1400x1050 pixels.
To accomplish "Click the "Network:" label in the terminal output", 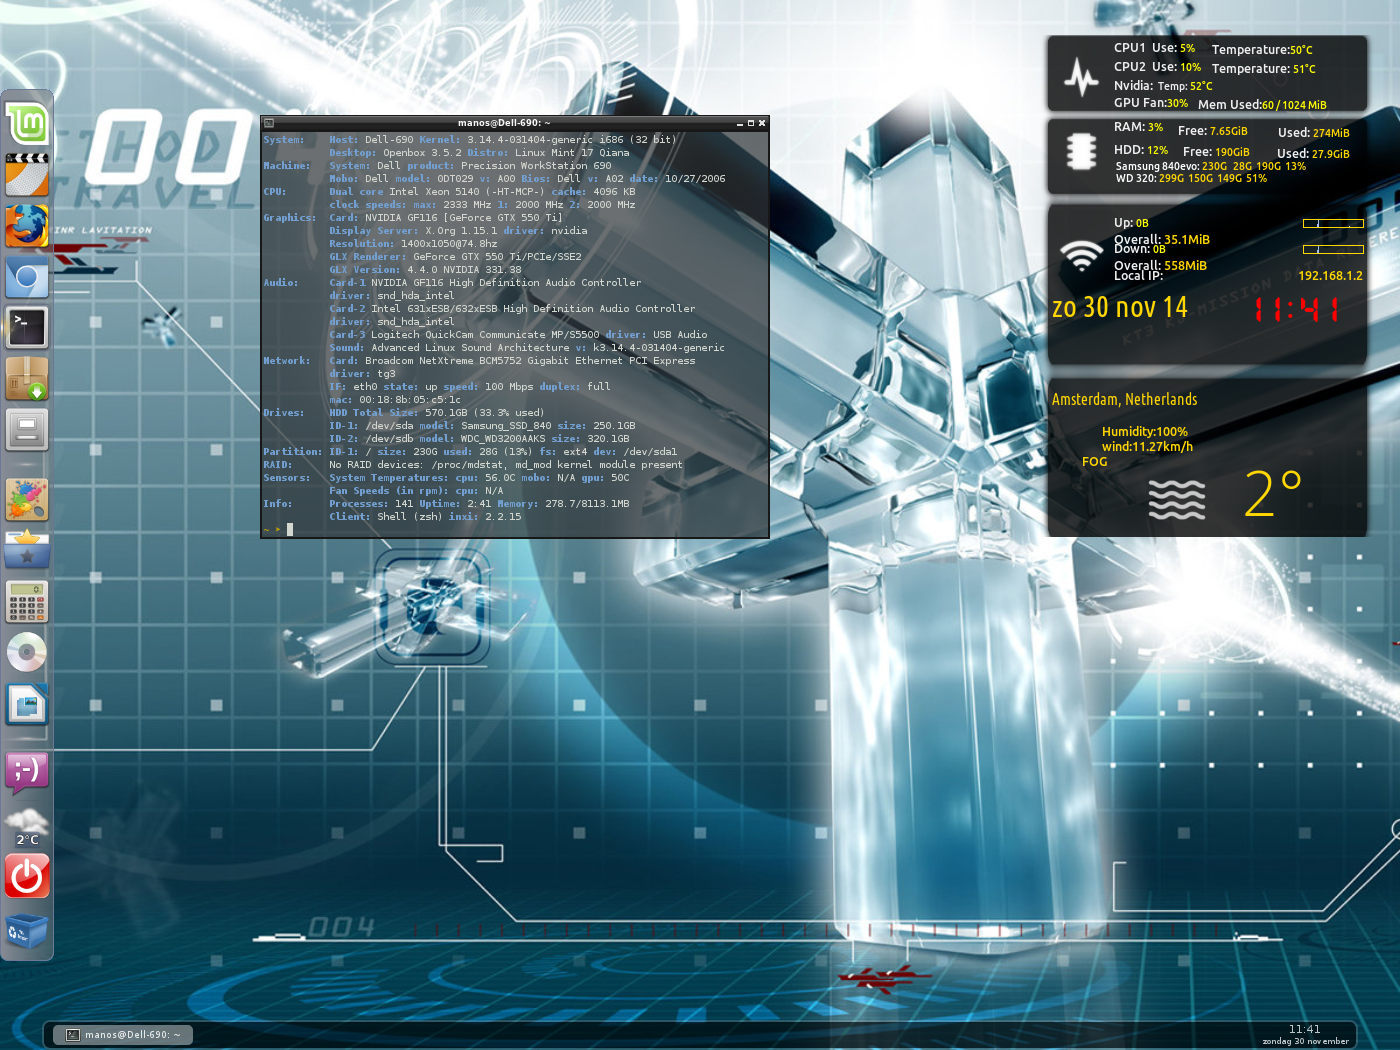I will pyautogui.click(x=287, y=361).
